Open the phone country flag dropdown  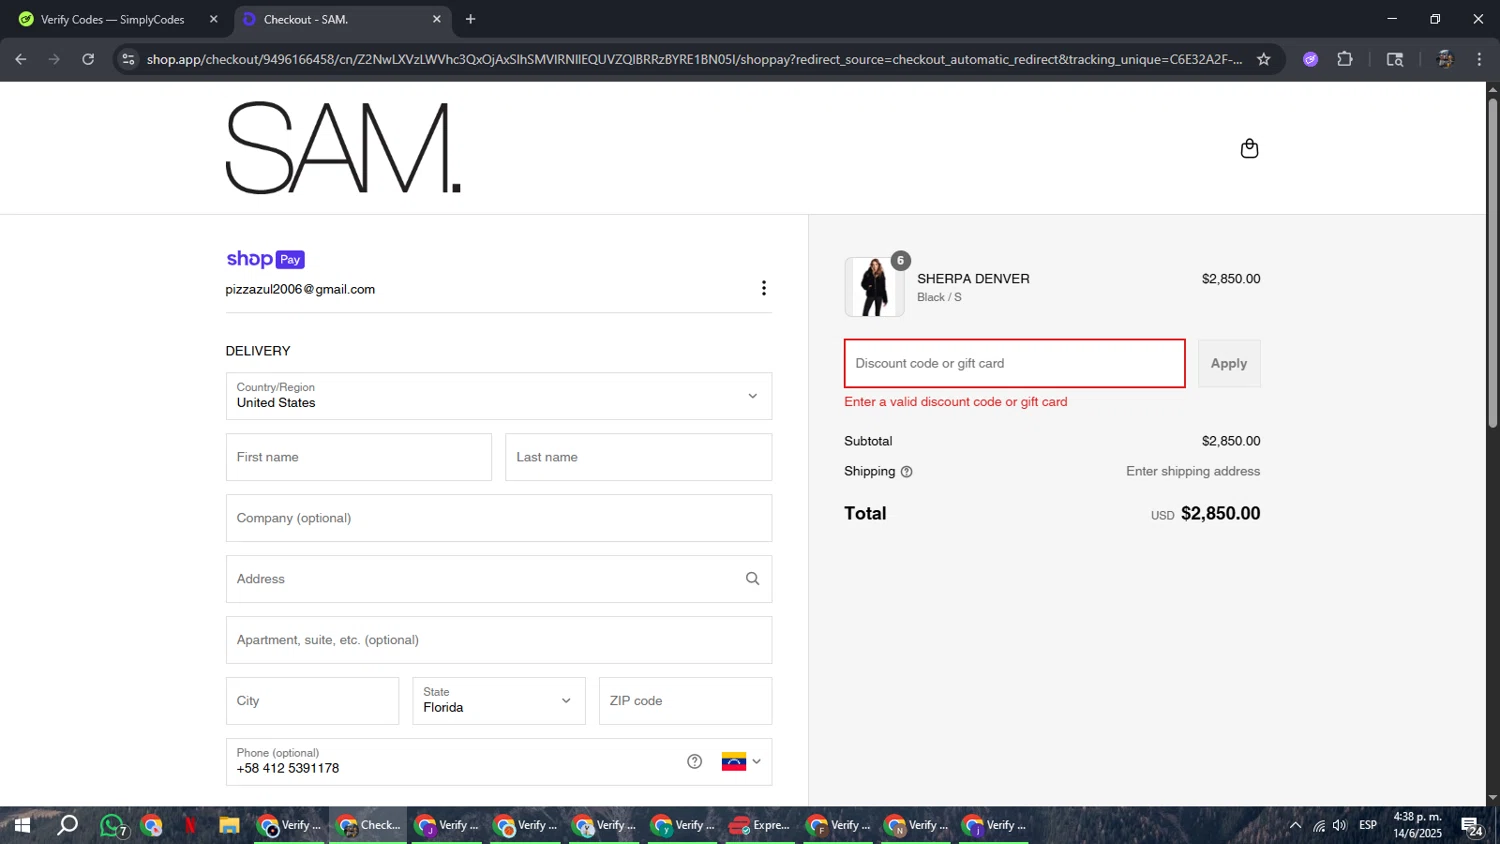pyautogui.click(x=741, y=761)
